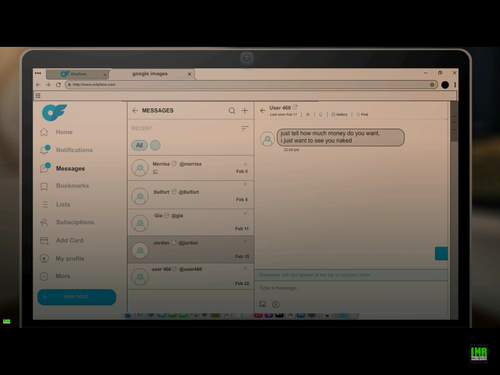500x375 pixels.
Task: Click the bell icon in chat header
Action: (320, 115)
